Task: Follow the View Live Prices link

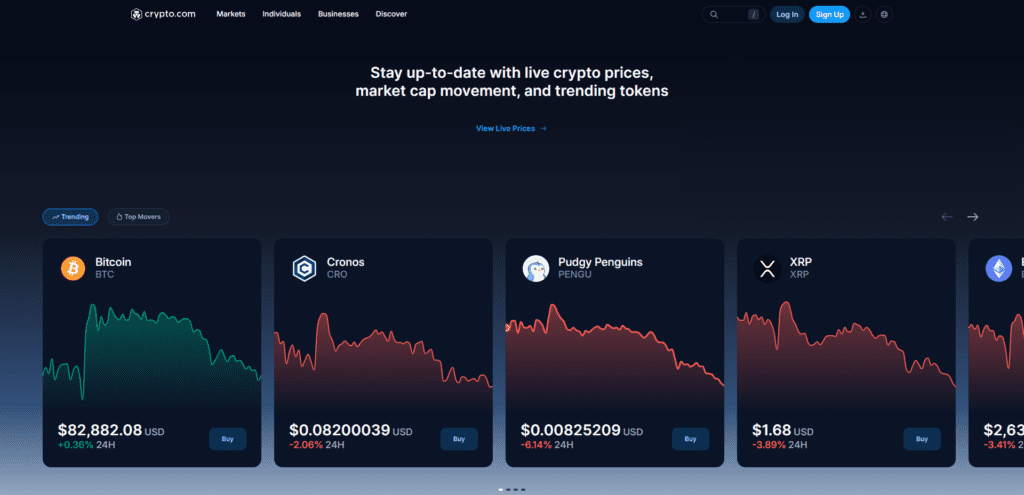Action: click(511, 129)
